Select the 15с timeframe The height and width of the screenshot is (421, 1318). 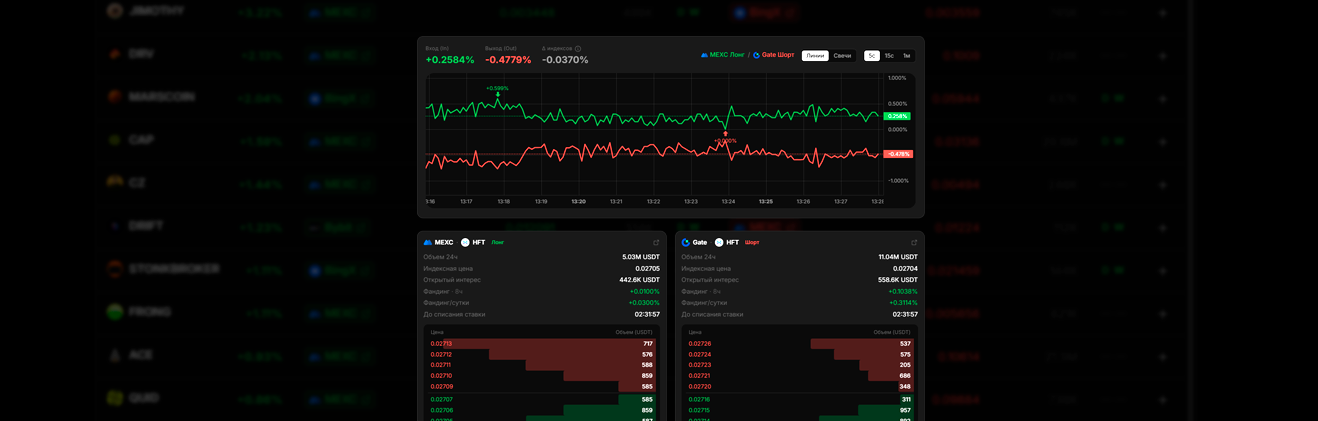tap(889, 56)
